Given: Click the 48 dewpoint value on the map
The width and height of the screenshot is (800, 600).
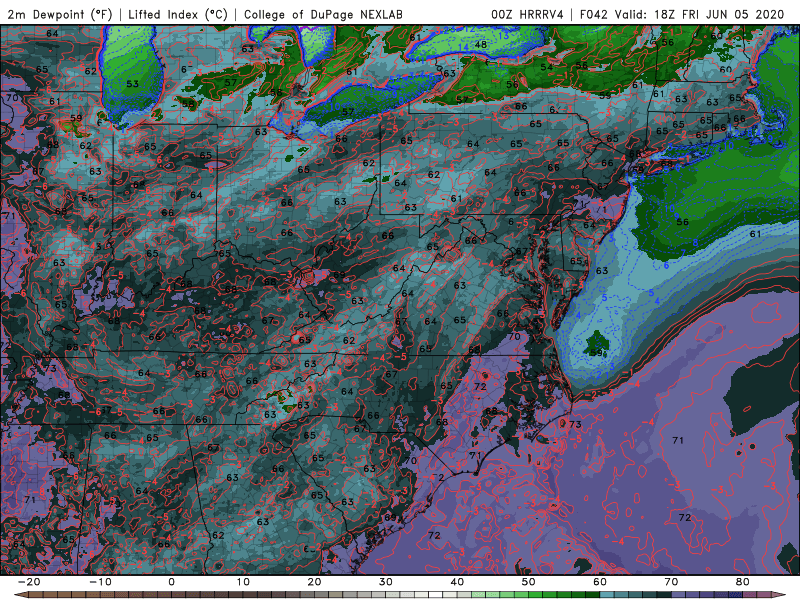Looking at the screenshot, I should [481, 45].
